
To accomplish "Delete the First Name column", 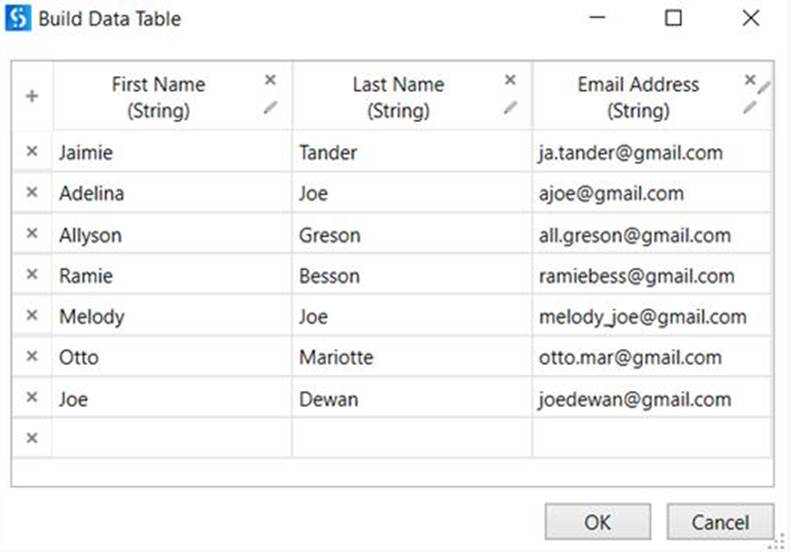I will tap(270, 80).
